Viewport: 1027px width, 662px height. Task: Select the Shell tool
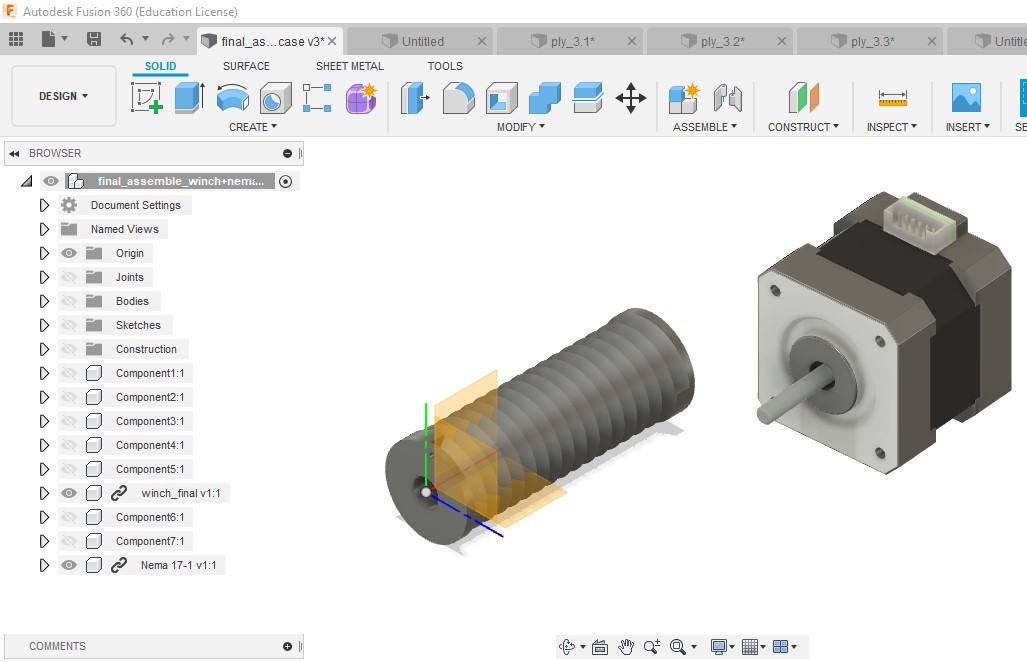click(x=502, y=98)
